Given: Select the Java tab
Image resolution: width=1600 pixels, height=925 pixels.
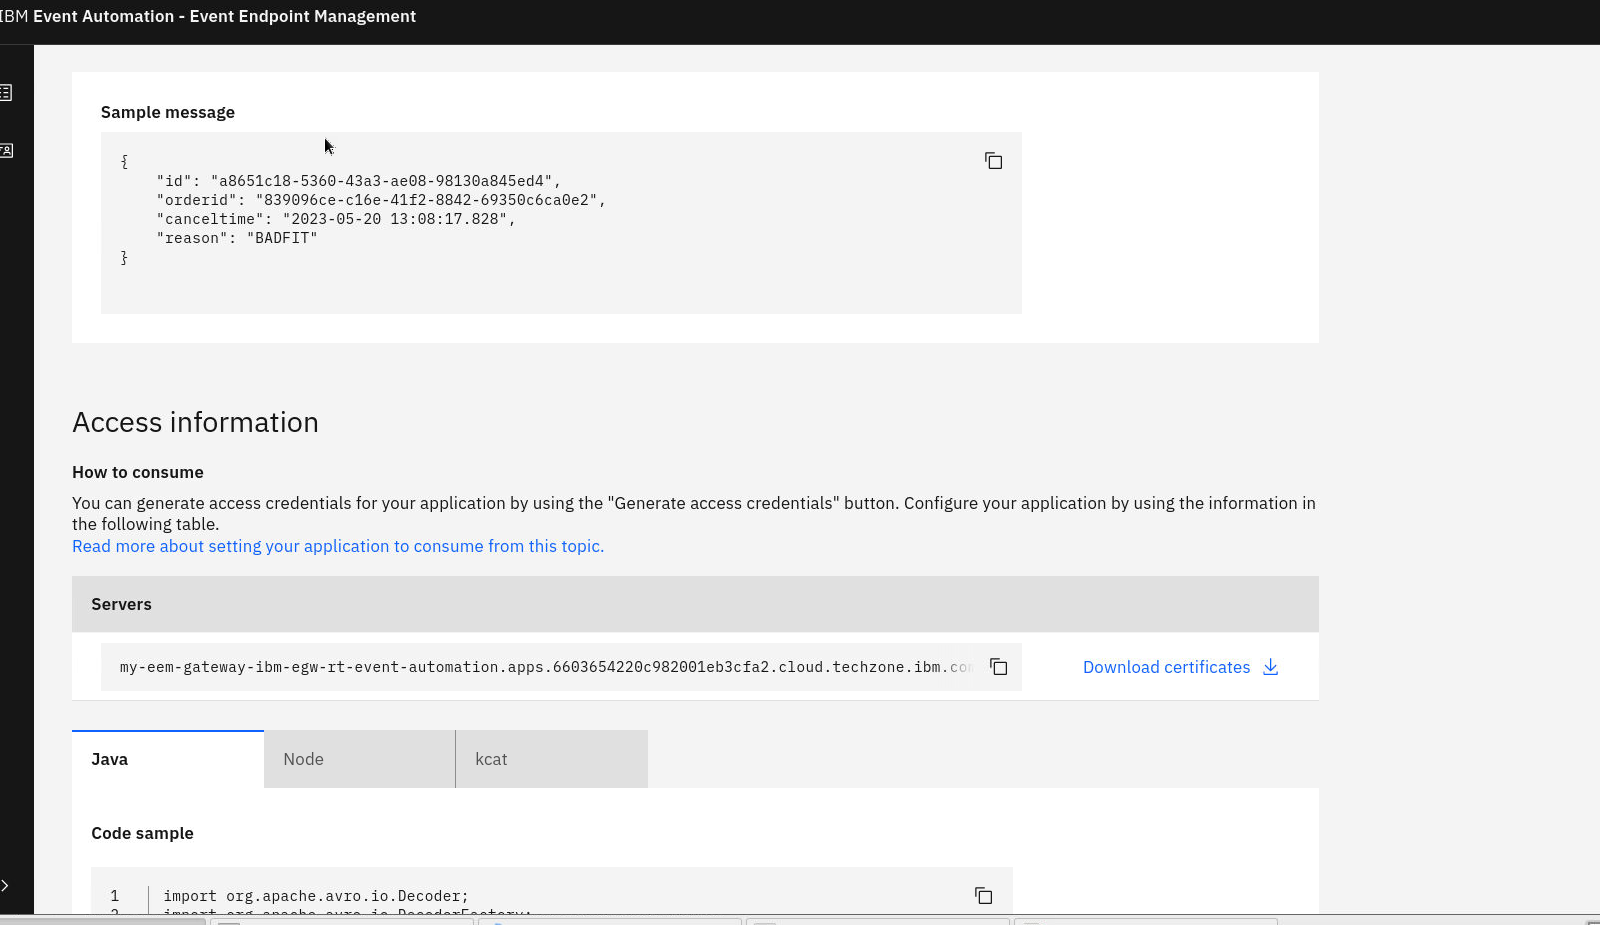Looking at the screenshot, I should 167,759.
